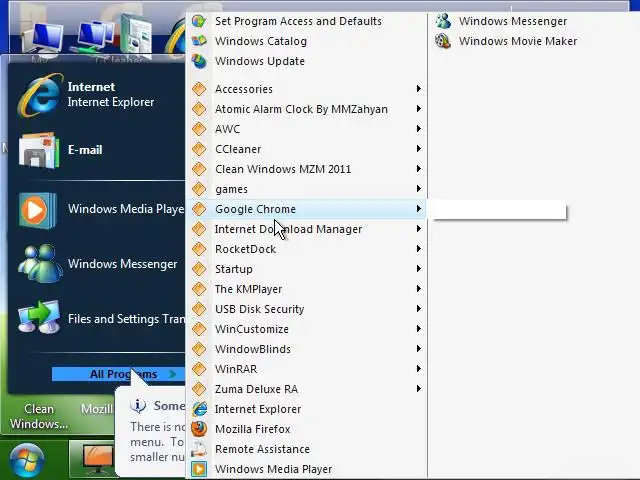Select the Internet Download Manager label

[x=288, y=229]
